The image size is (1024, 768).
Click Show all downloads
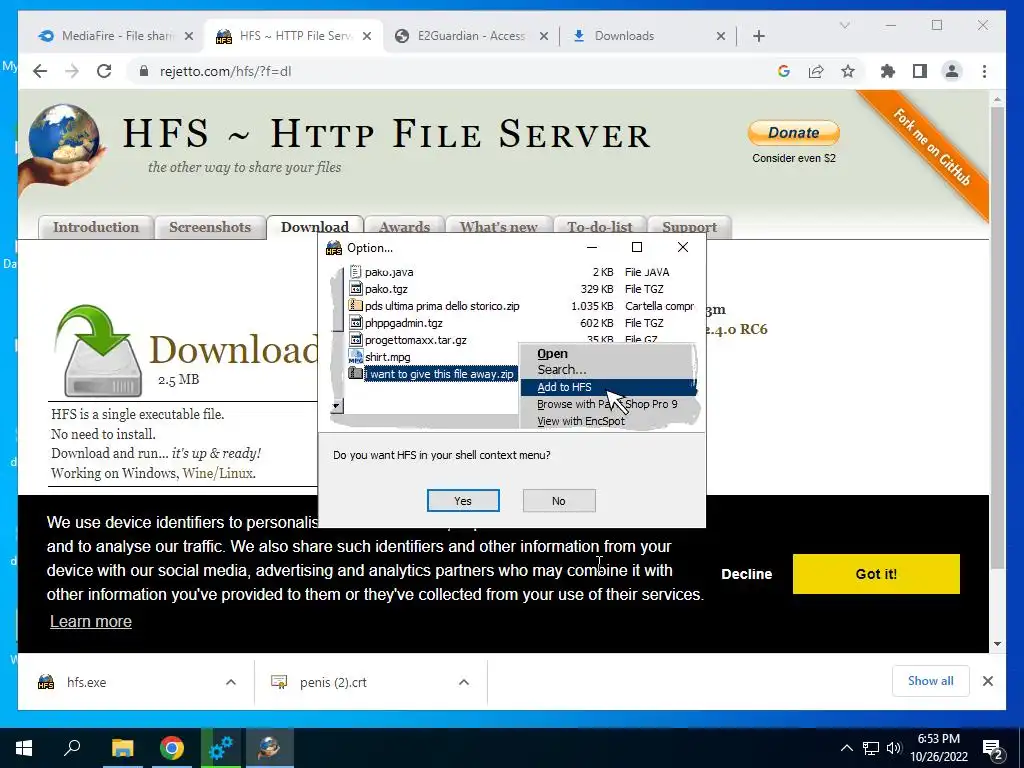930,681
